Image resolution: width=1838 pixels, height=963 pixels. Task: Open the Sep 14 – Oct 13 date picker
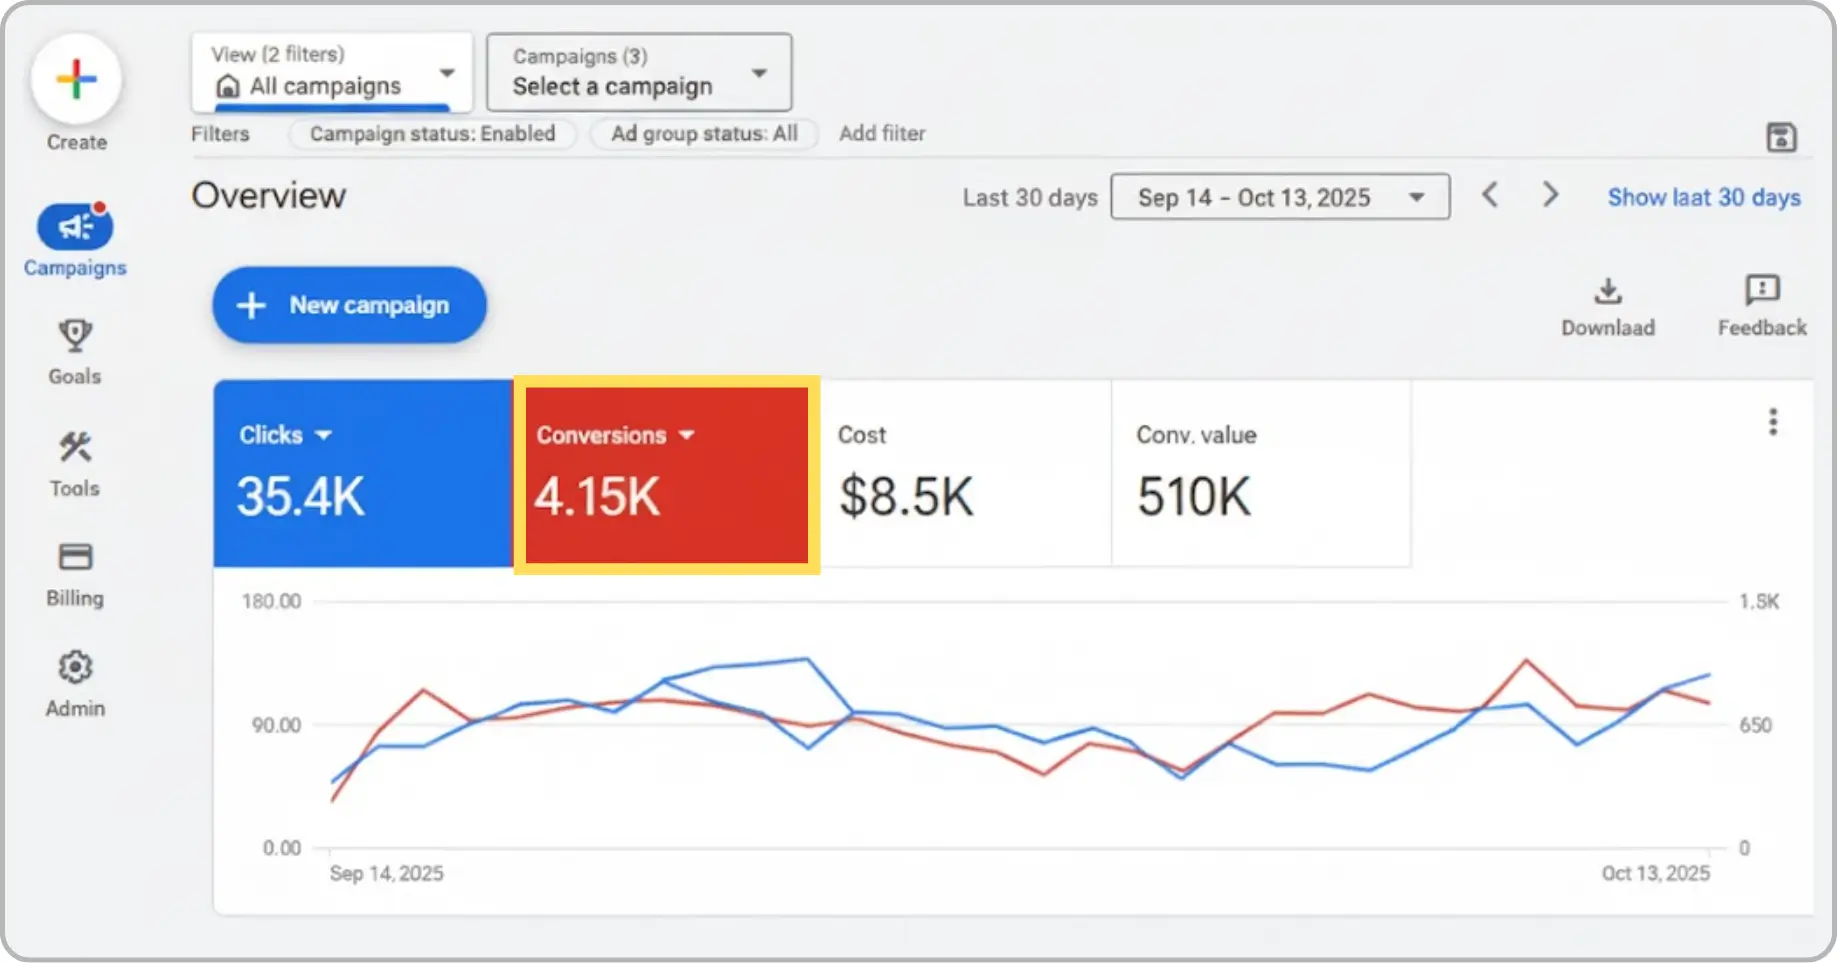point(1280,197)
